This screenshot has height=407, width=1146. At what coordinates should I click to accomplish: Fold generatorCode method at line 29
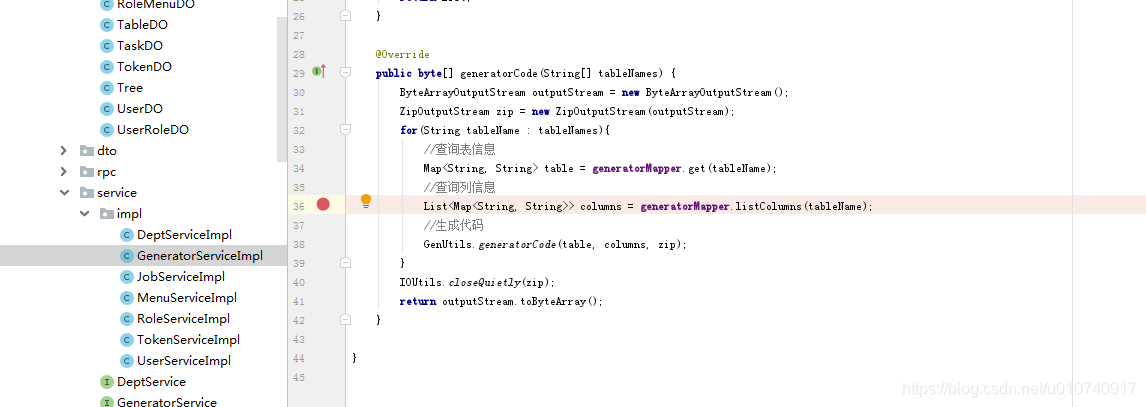[x=346, y=72]
